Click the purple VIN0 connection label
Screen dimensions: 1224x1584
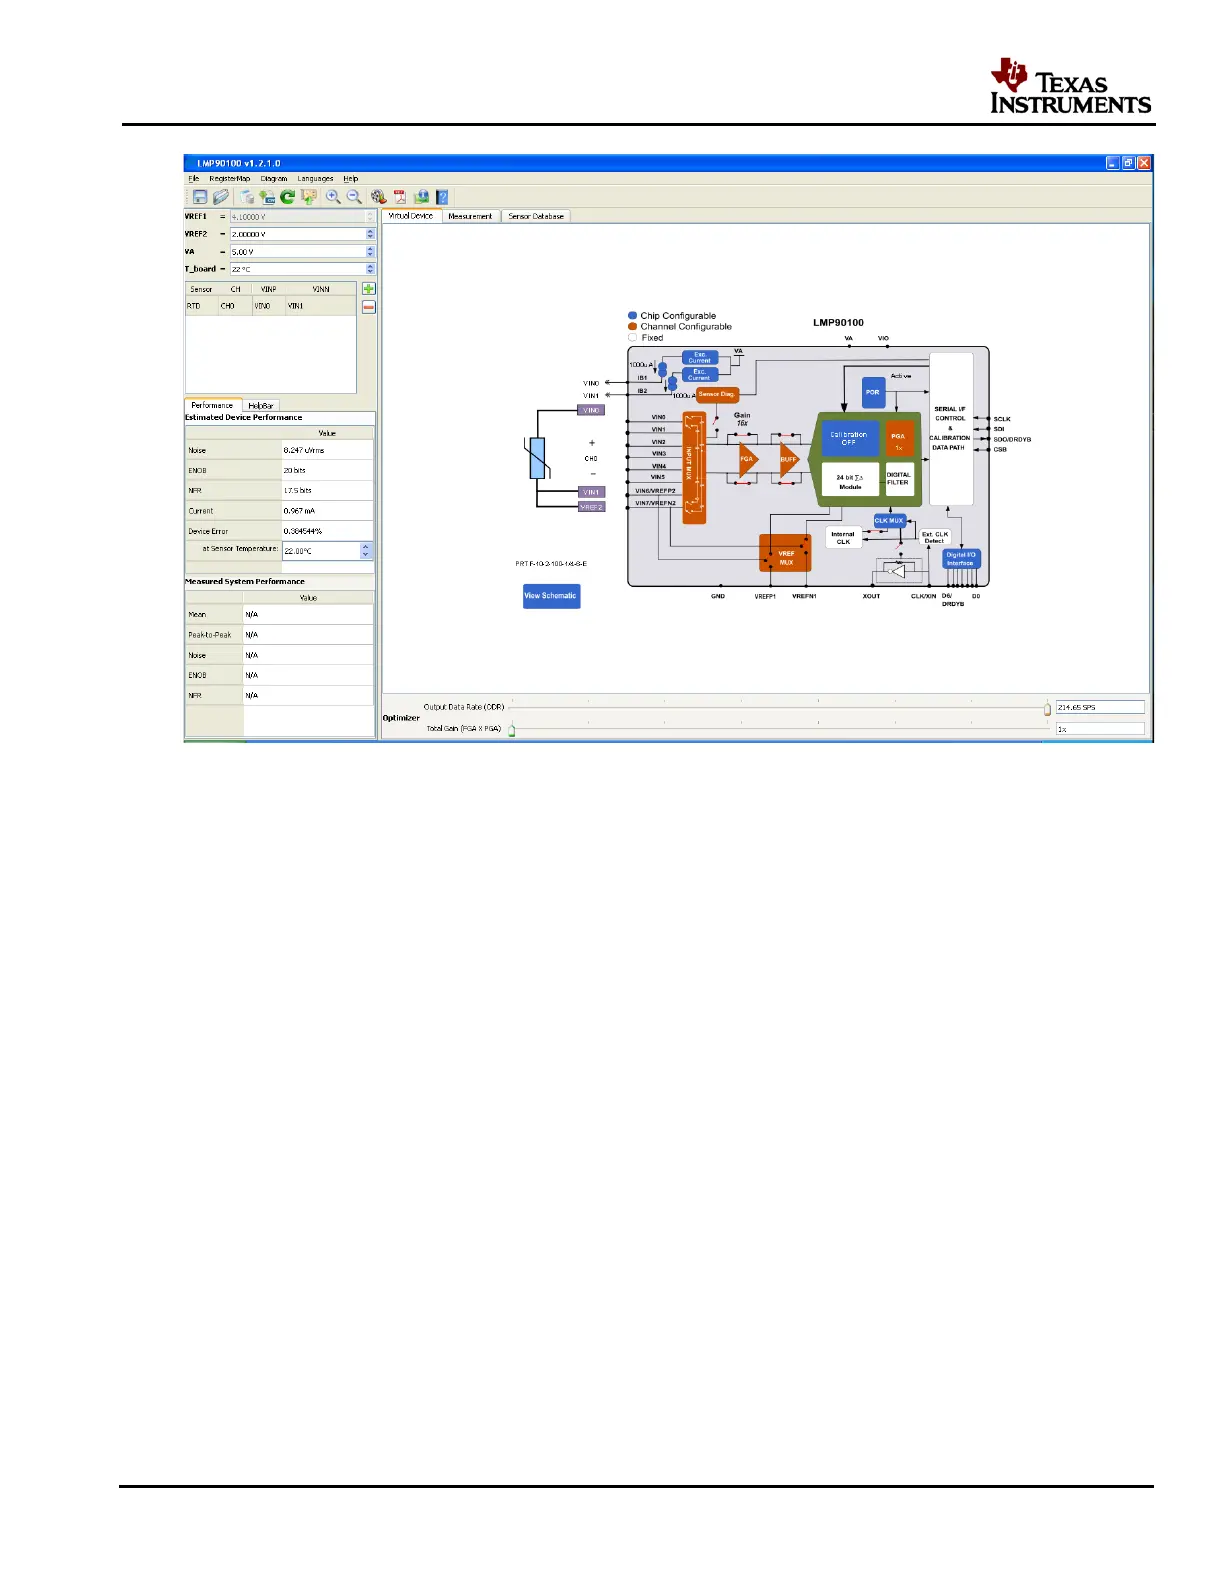coord(591,410)
